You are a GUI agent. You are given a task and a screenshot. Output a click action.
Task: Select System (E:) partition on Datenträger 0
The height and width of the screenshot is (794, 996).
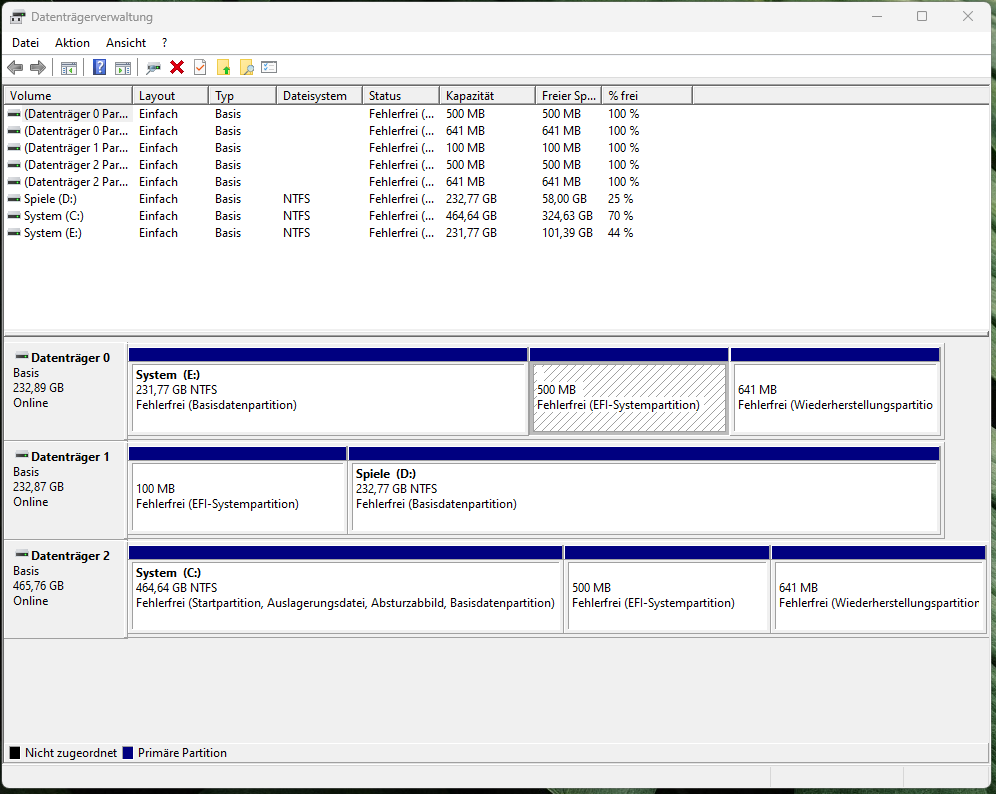click(328, 391)
